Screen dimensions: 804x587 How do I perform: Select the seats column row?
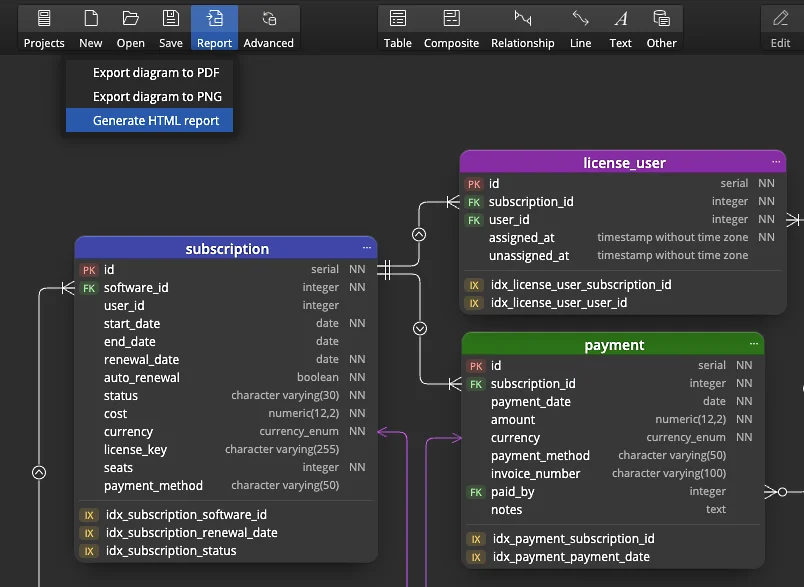[x=226, y=468]
